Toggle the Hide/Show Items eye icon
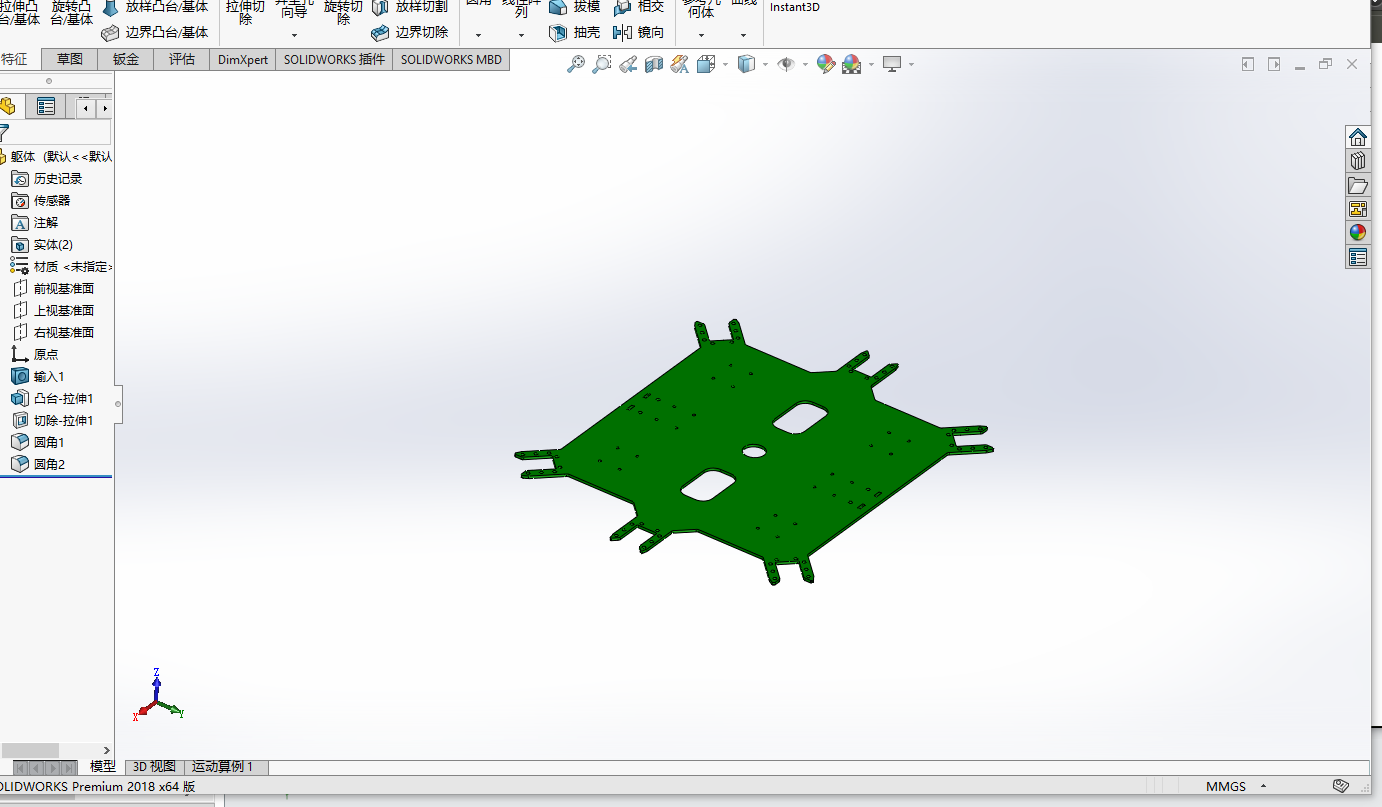Viewport: 1382px width, 807px height. [x=786, y=64]
